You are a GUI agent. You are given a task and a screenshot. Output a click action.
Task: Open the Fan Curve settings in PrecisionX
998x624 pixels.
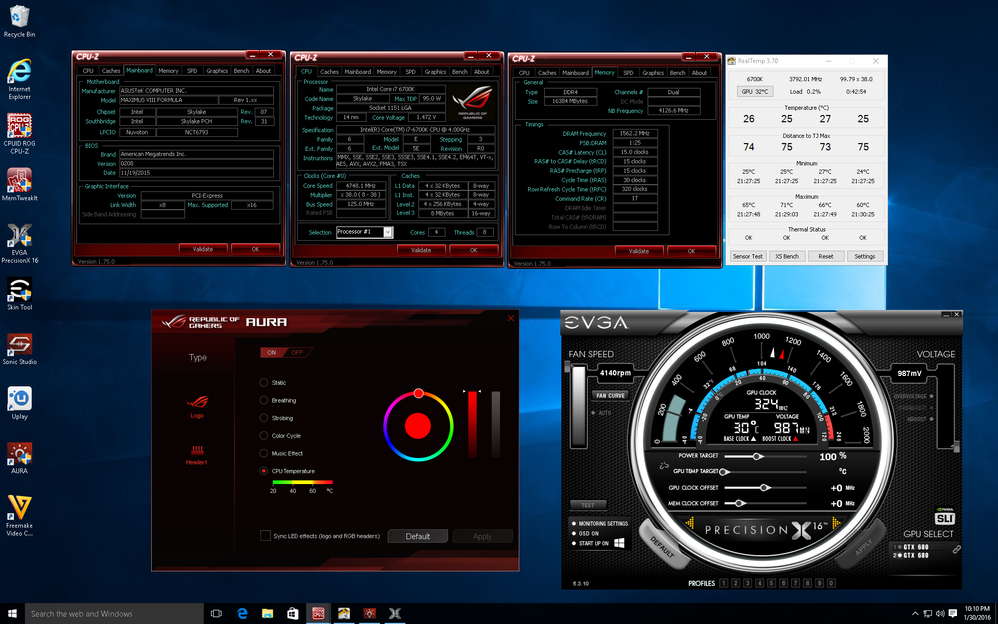point(610,395)
